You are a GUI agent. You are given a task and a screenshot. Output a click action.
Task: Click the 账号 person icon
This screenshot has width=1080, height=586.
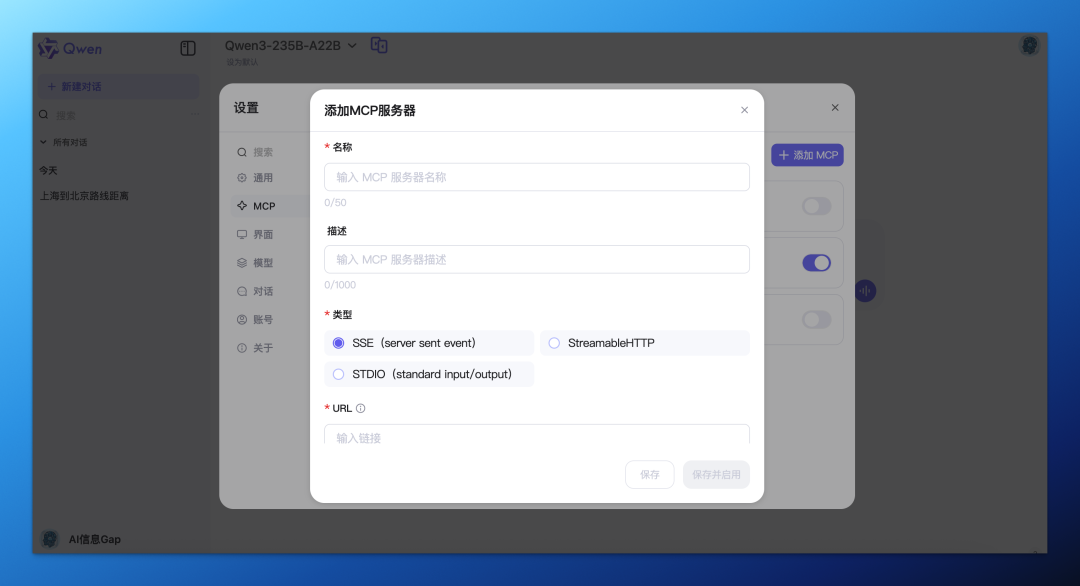(242, 320)
